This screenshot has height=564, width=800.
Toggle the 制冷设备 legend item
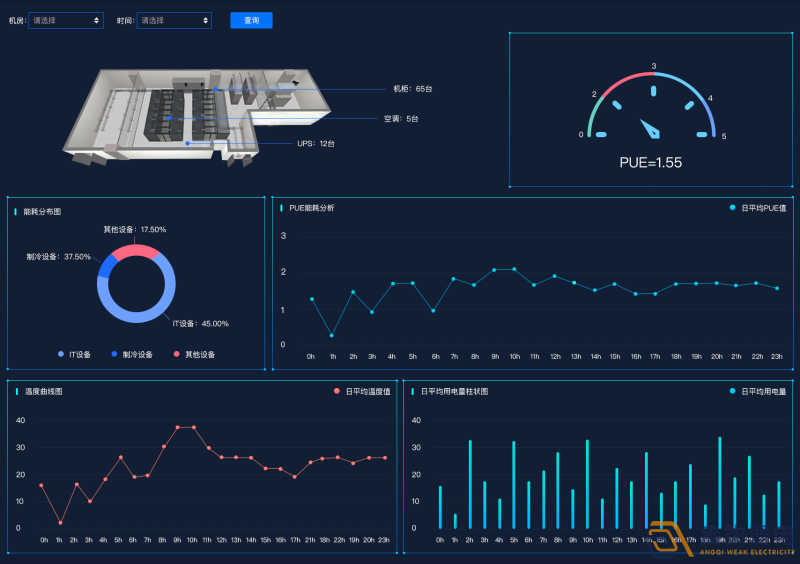point(132,354)
